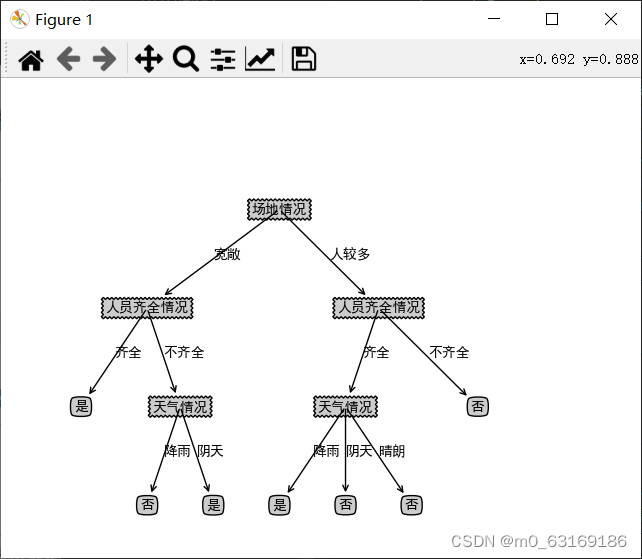The width and height of the screenshot is (642, 559).
Task: Select the 天气情况 node with only two branches
Action: point(180,407)
